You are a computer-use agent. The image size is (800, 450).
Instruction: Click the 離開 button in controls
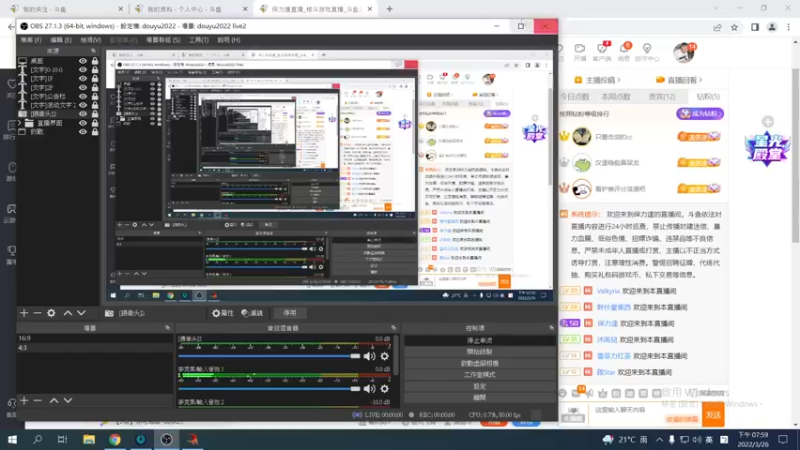[x=480, y=397]
